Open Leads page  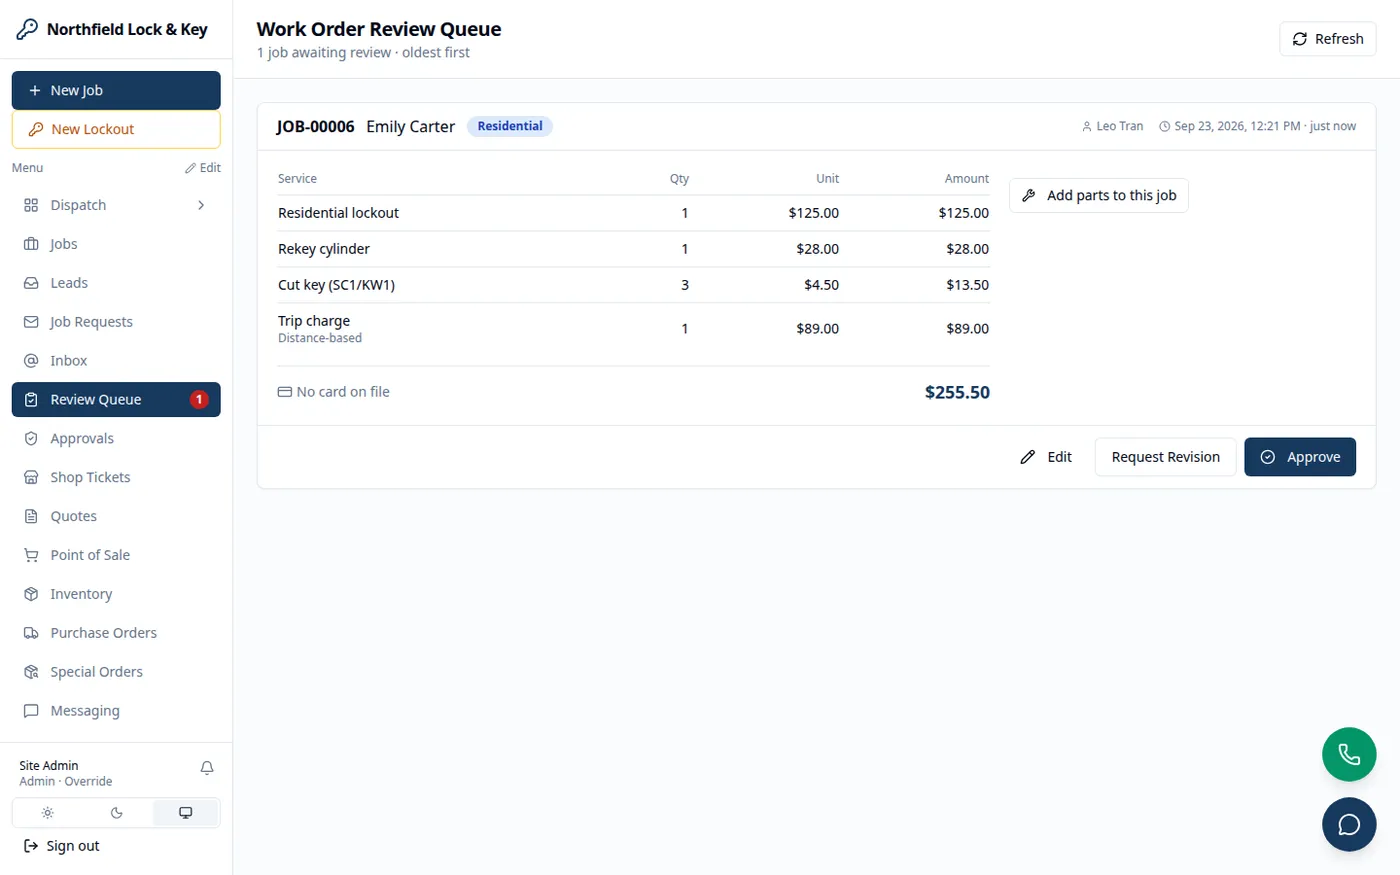(x=116, y=283)
